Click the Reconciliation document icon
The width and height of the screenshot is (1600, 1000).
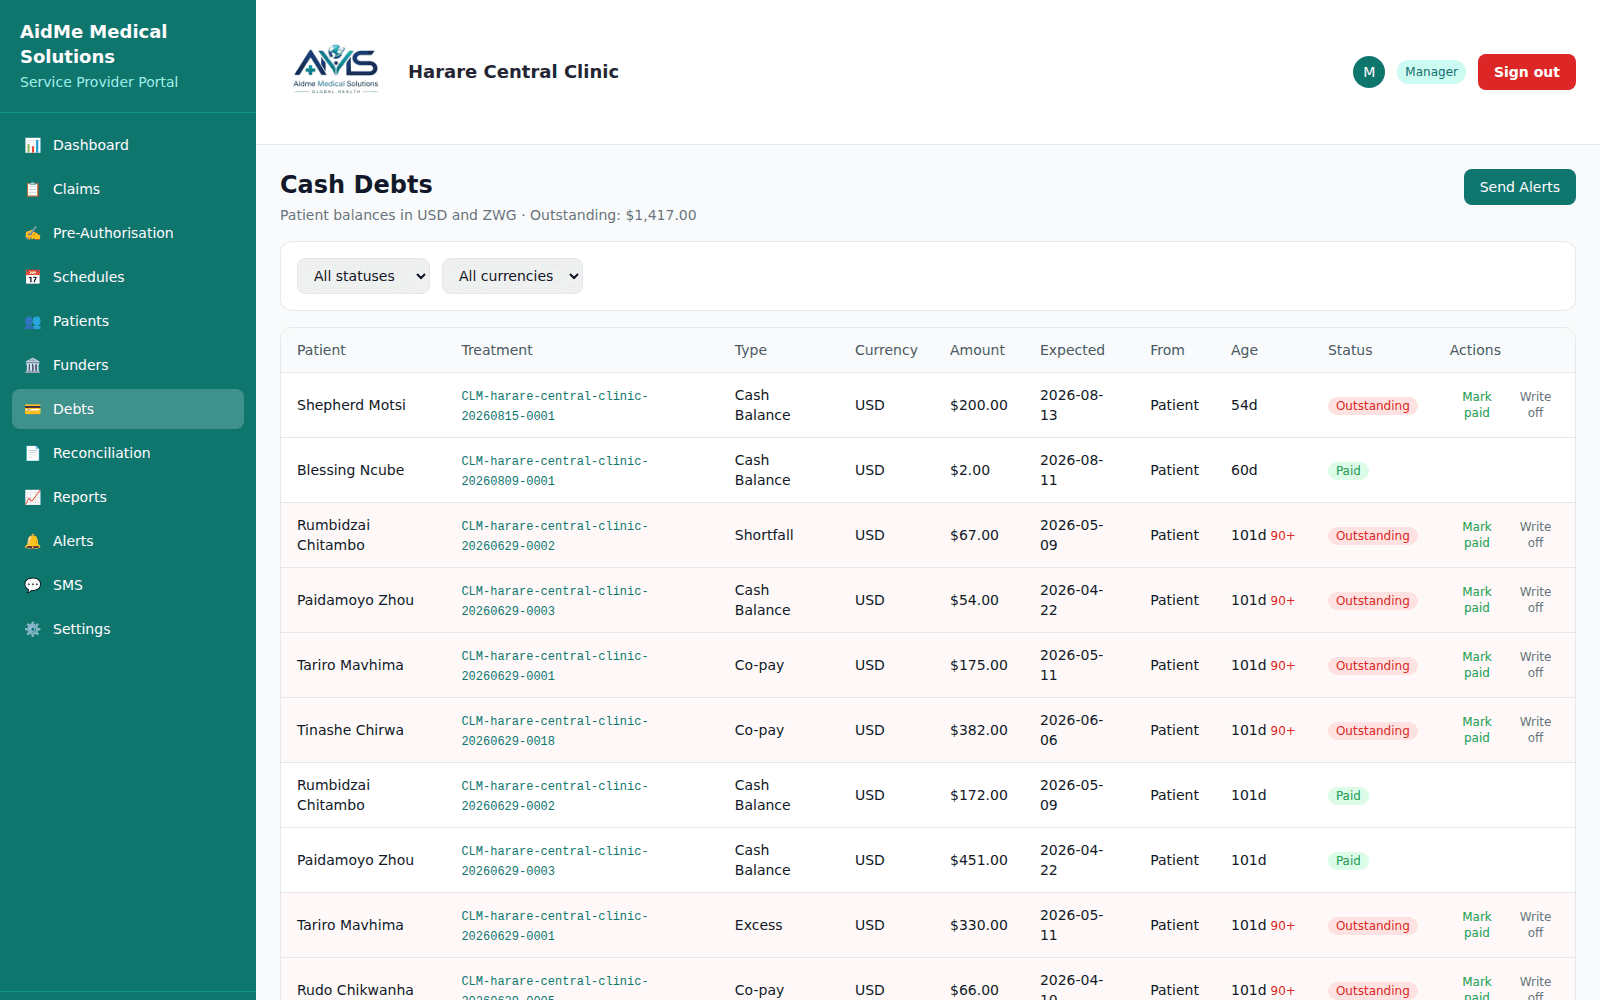[x=33, y=453]
